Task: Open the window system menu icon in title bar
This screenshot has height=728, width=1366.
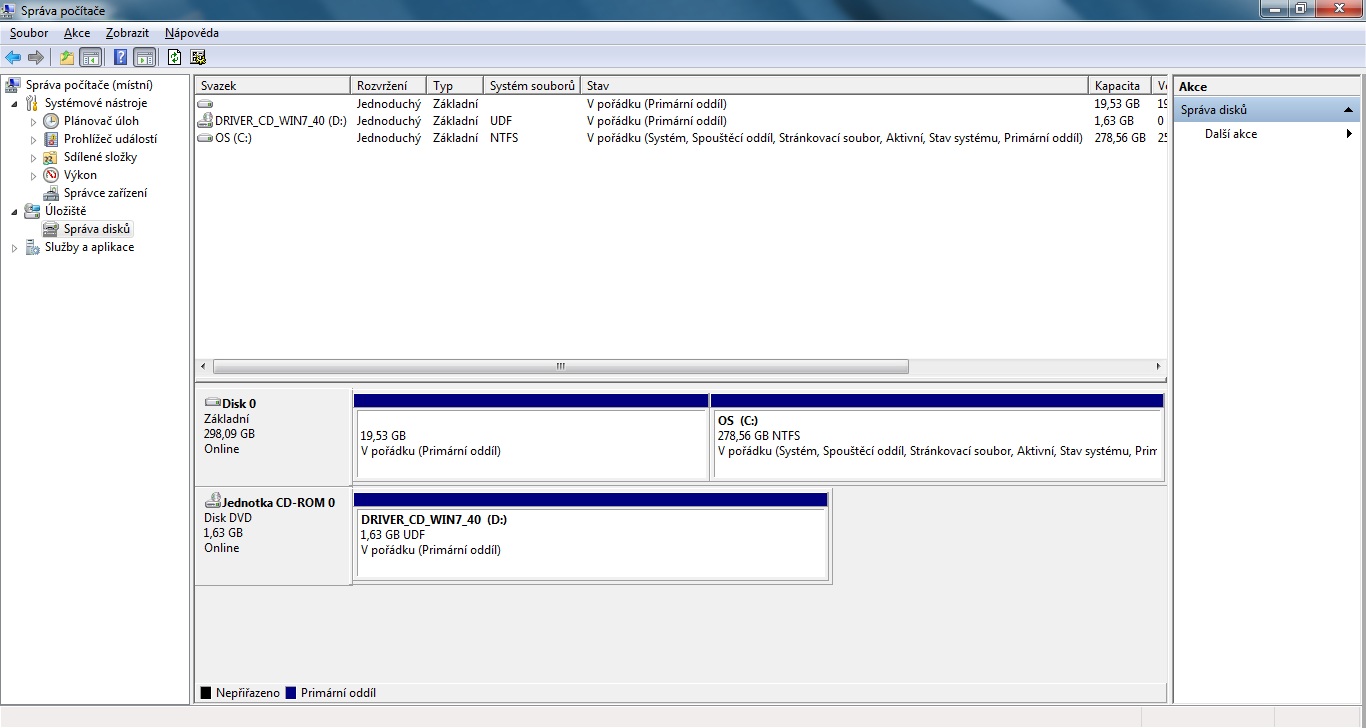Action: pos(10,10)
